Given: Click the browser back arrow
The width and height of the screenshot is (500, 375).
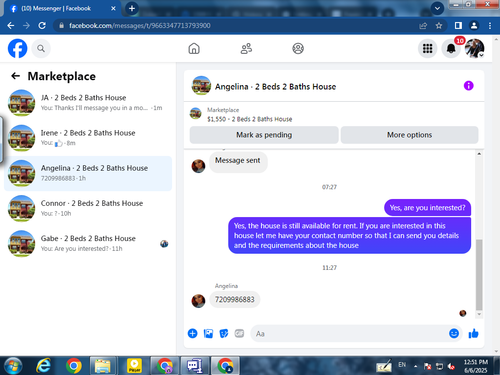Looking at the screenshot, I should tap(11, 26).
